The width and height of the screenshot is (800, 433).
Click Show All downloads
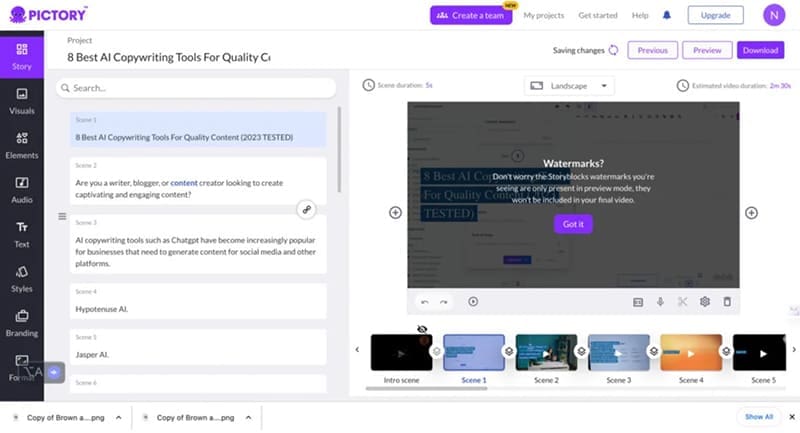[x=759, y=417]
